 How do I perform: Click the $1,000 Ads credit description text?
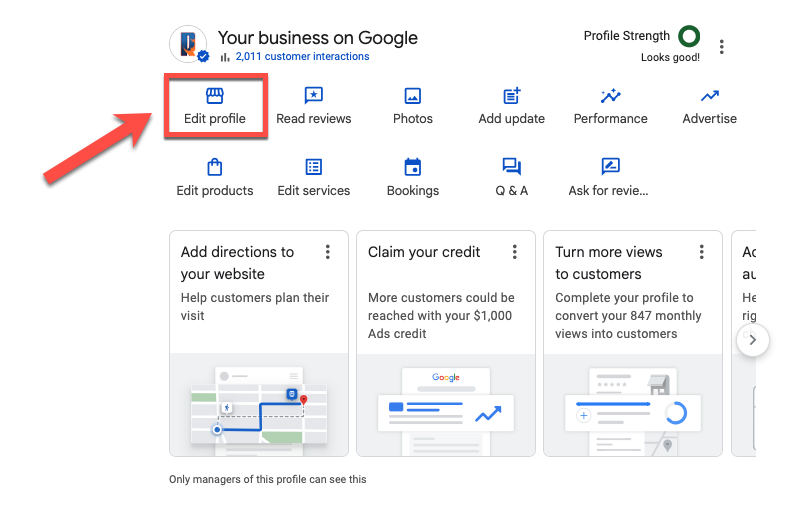tap(441, 315)
